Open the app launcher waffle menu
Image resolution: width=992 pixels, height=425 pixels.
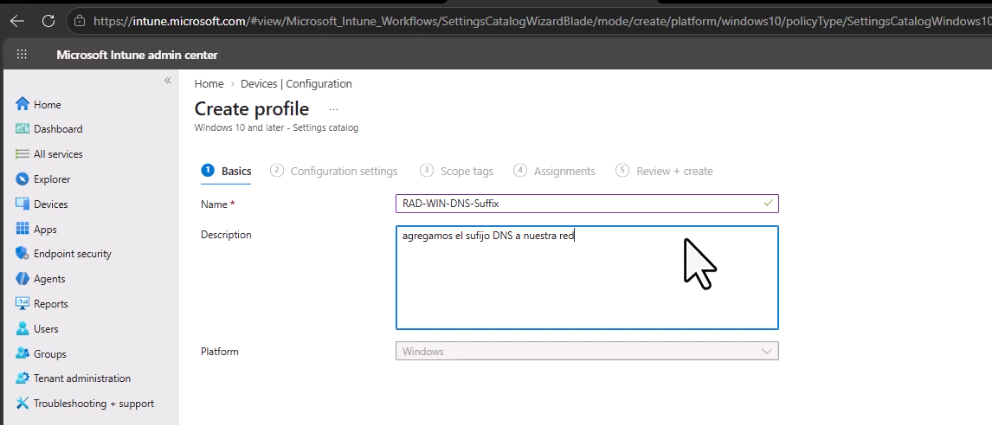(22, 55)
